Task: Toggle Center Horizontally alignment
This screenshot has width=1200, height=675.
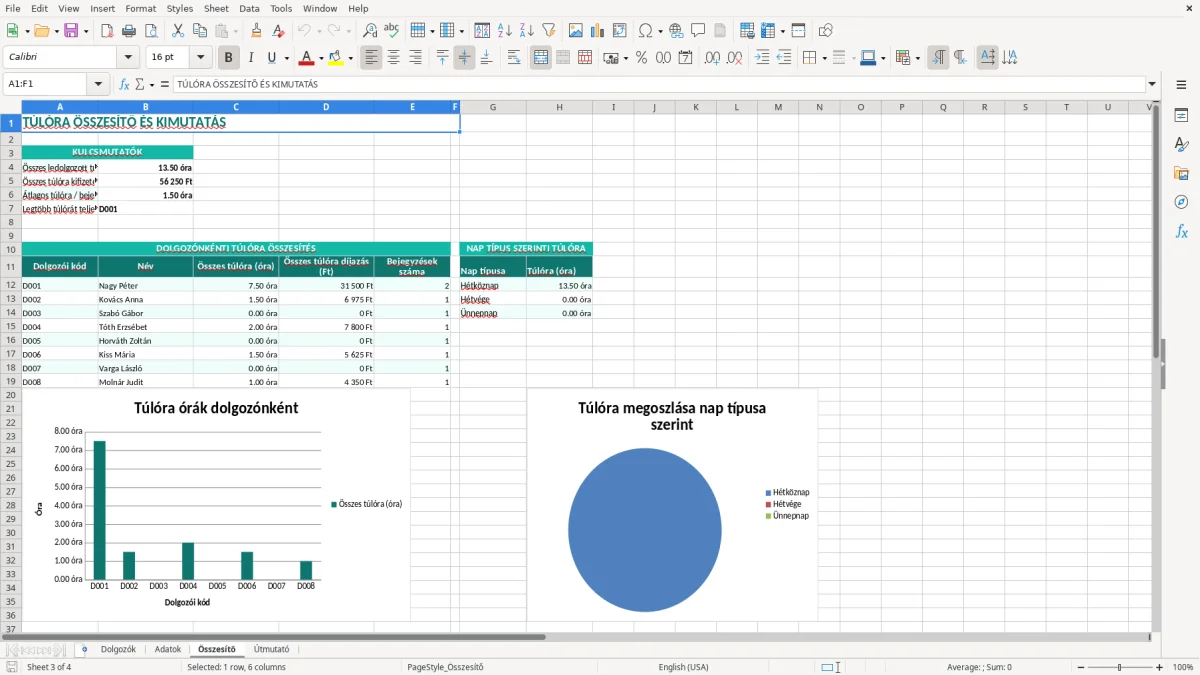Action: click(393, 58)
